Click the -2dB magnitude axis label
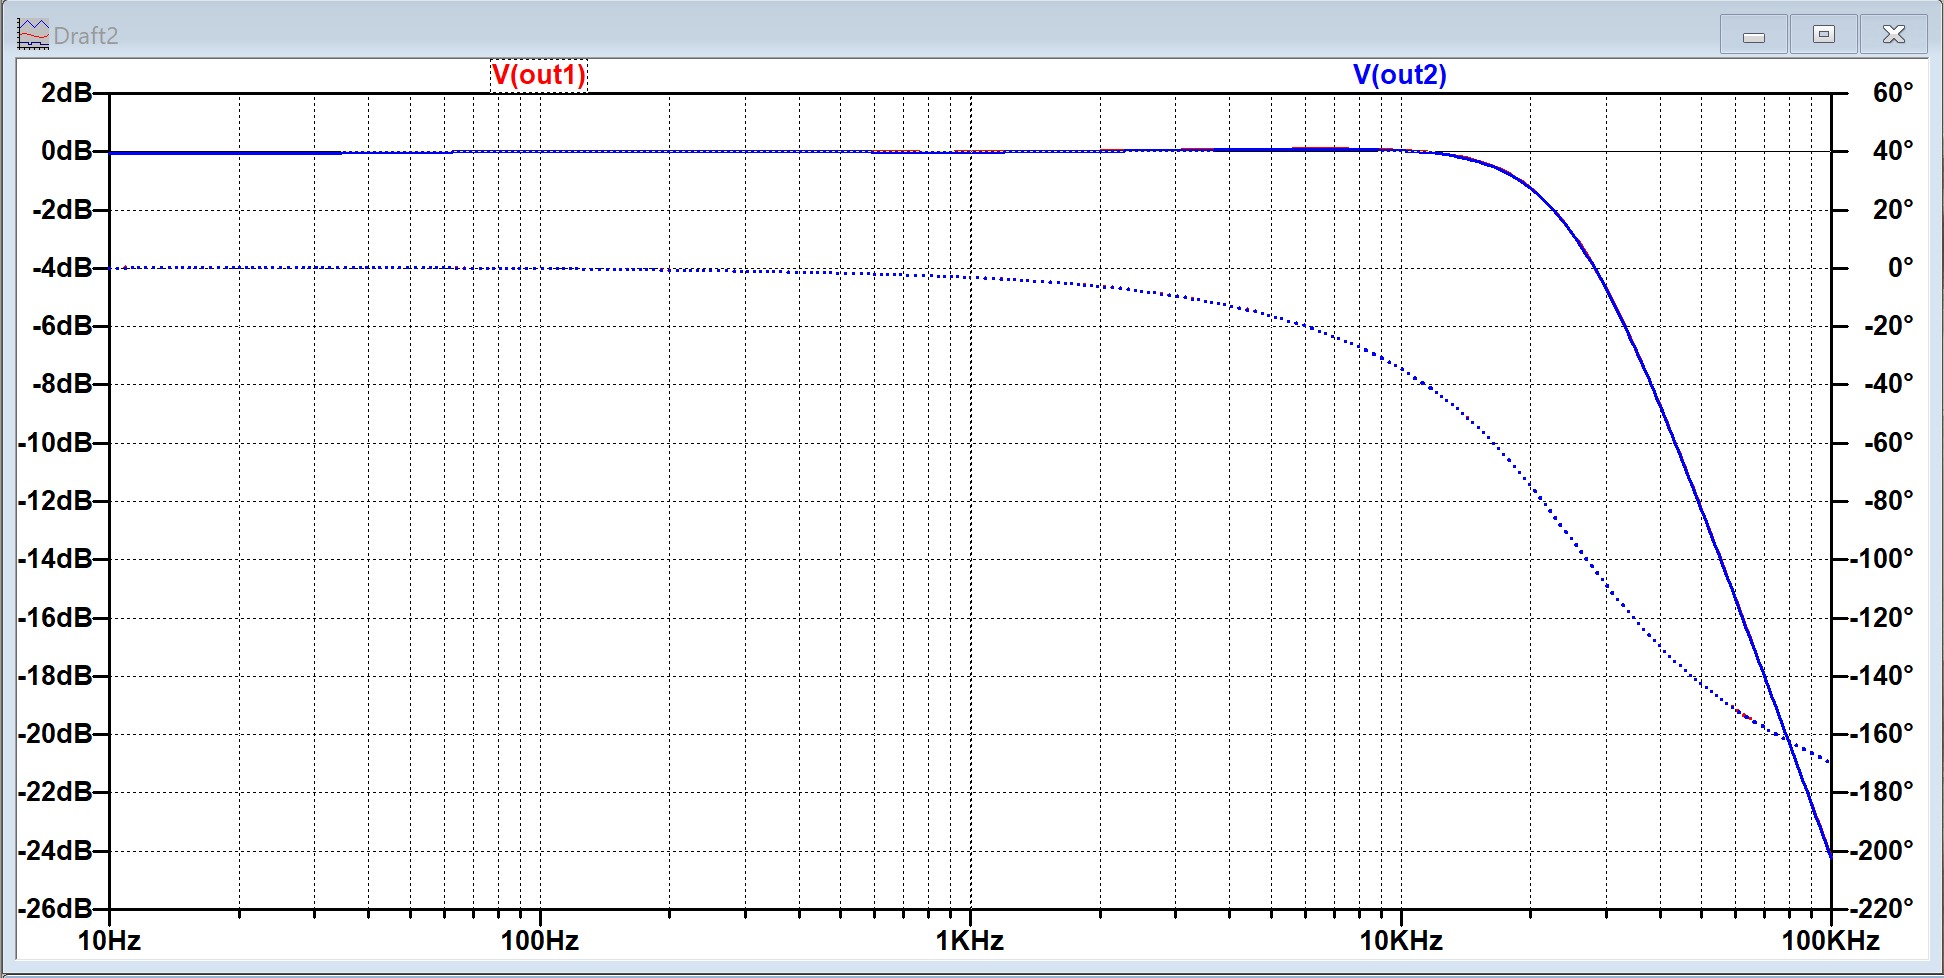1944x978 pixels. [62, 210]
